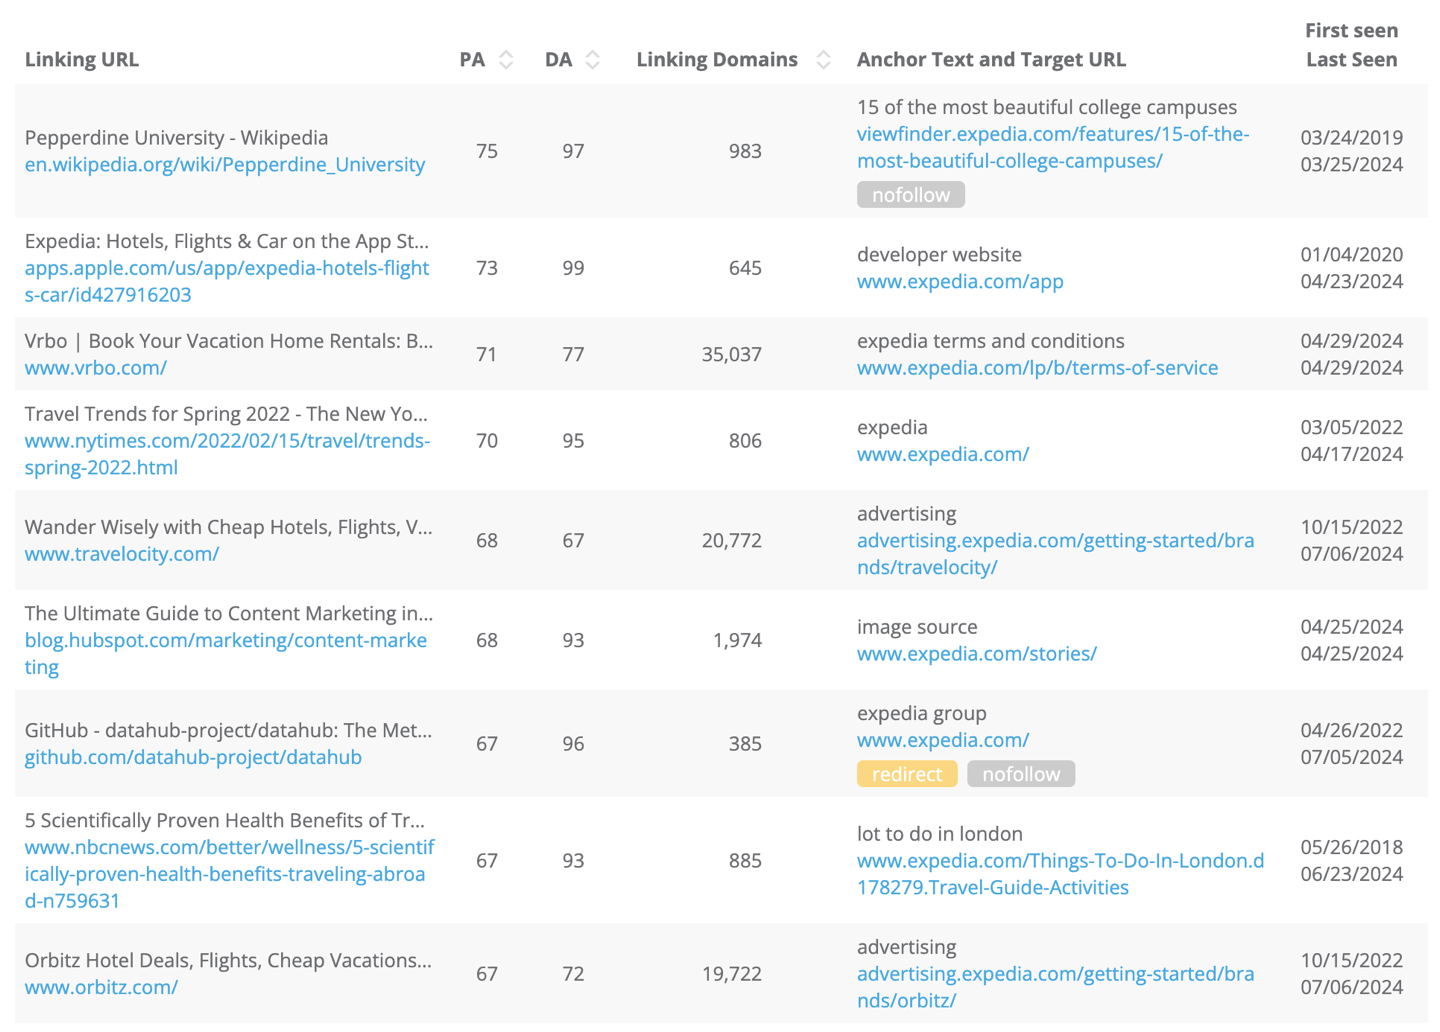The width and height of the screenshot is (1440, 1032).
Task: Select the 35,037 linking domains value
Action: tap(731, 354)
